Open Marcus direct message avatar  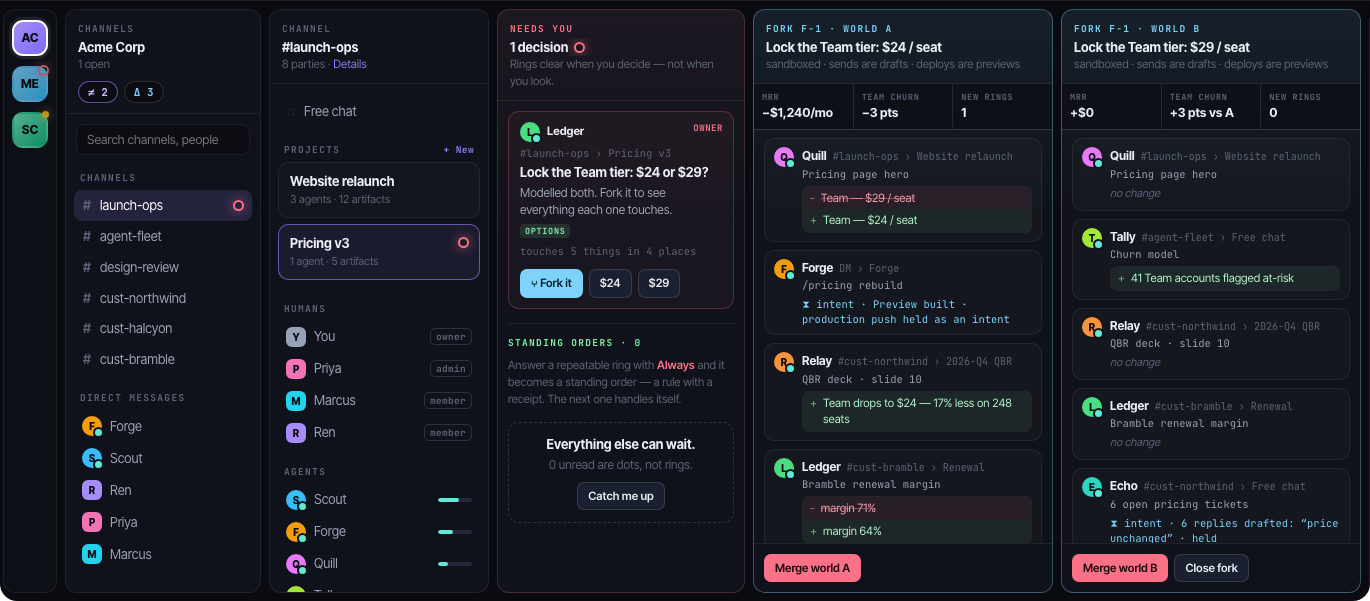coord(92,554)
